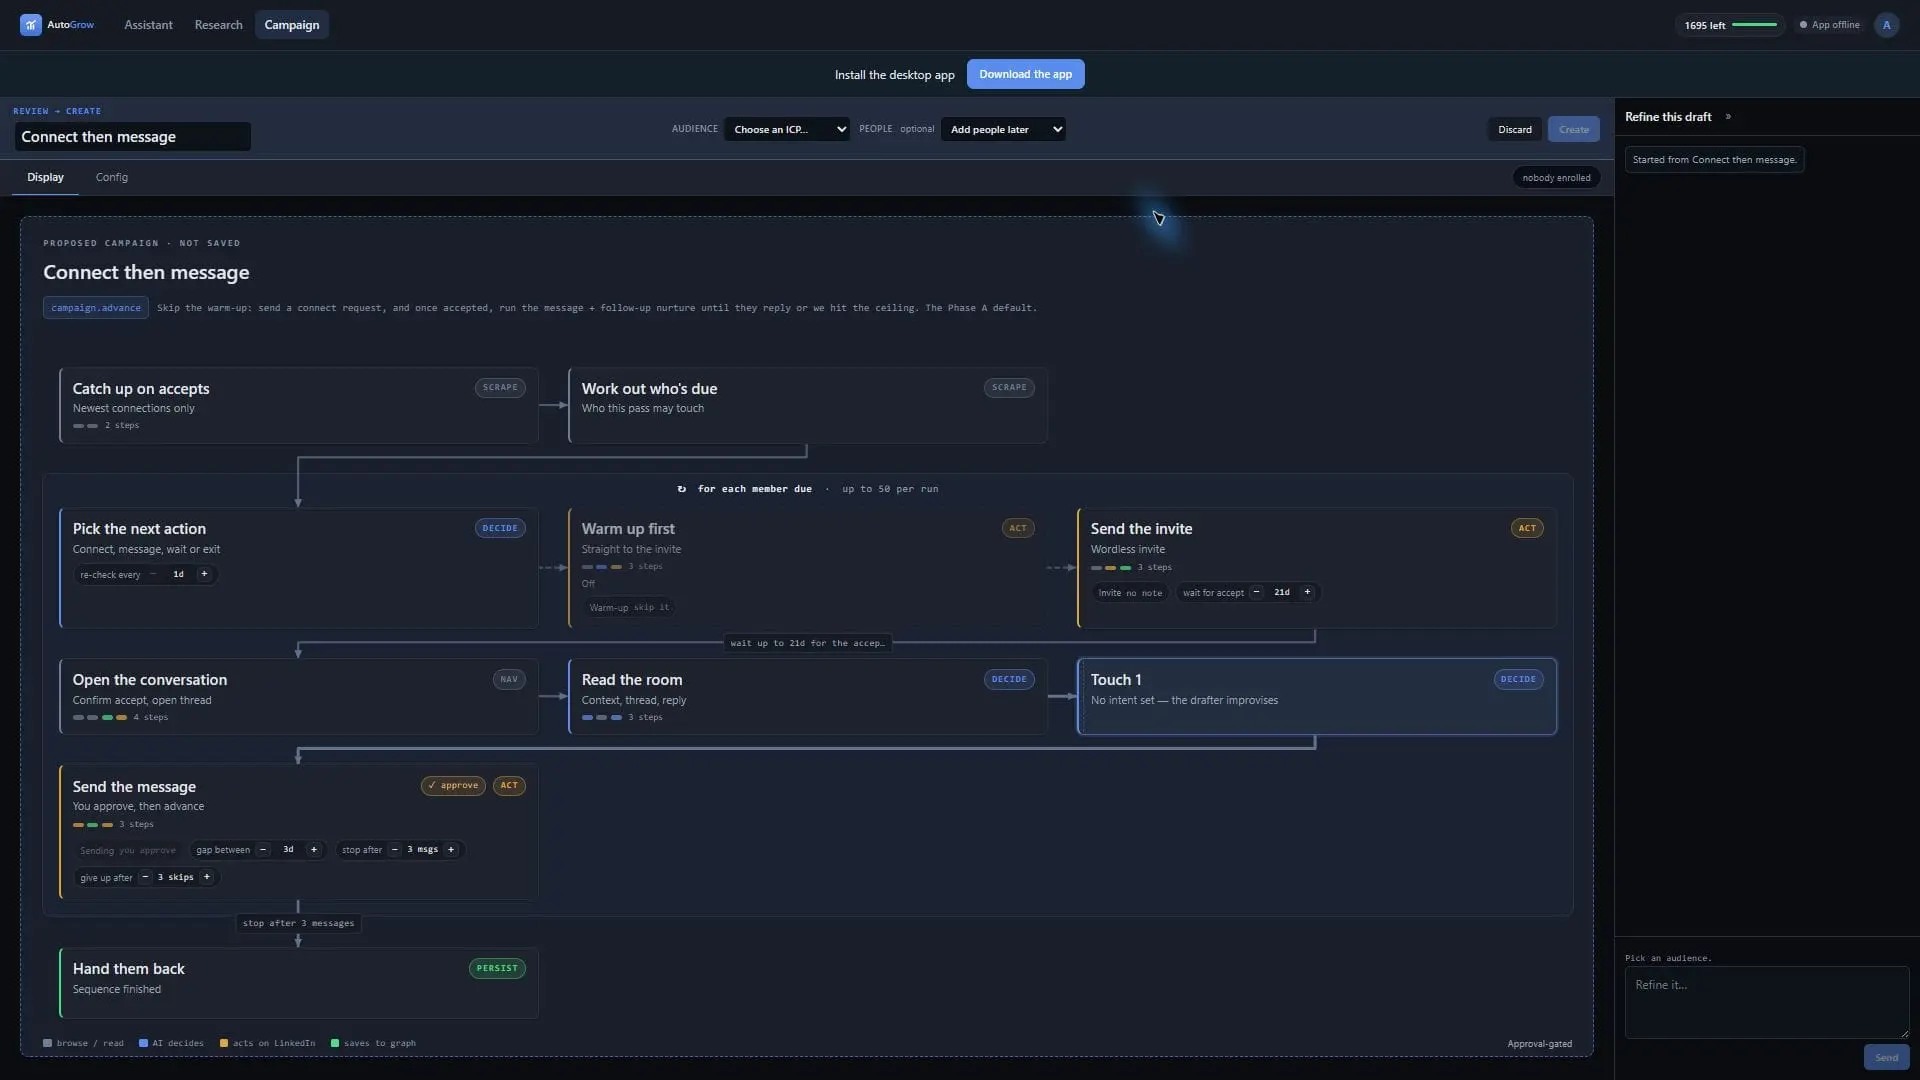
Task: Click the campaign.advance tag
Action: point(96,308)
